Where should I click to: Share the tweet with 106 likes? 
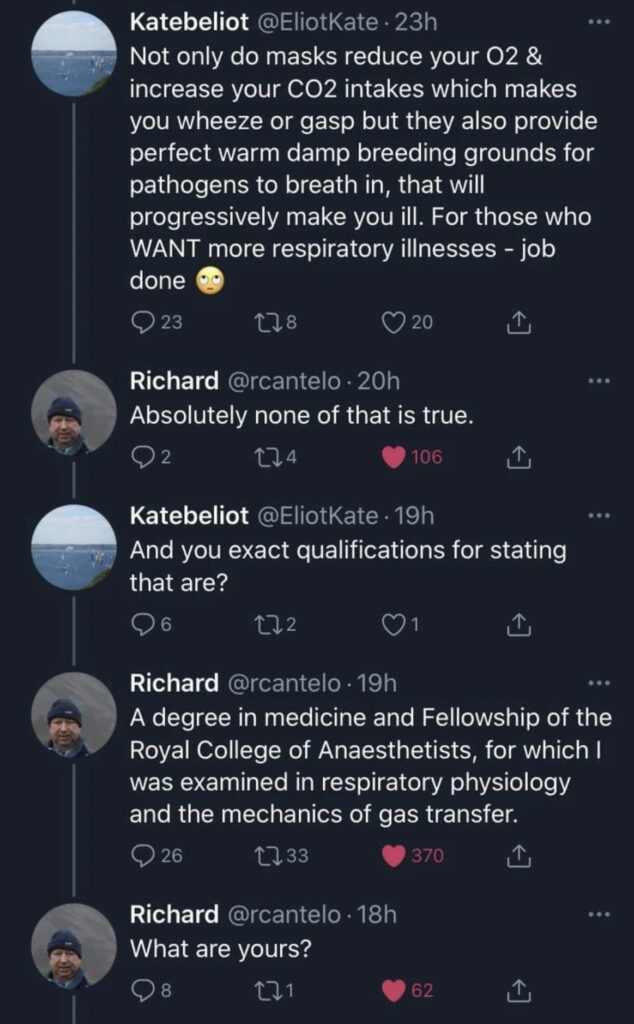point(518,458)
